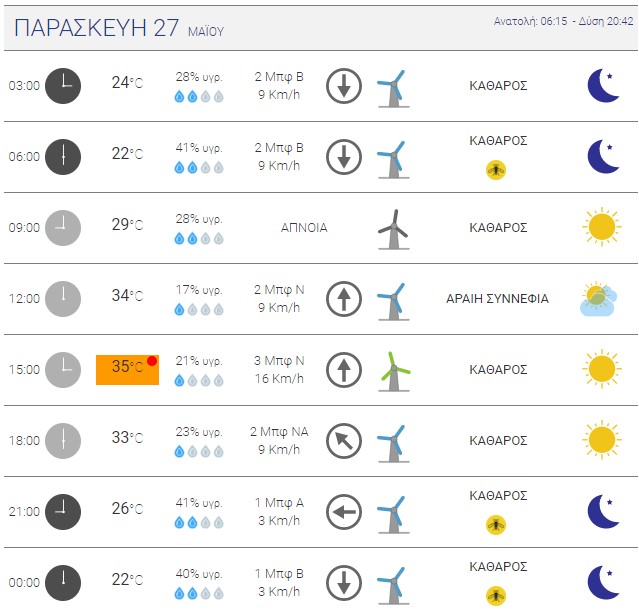The image size is (639, 612).
Task: Click the moon icon at 00:00
Action: click(x=604, y=583)
